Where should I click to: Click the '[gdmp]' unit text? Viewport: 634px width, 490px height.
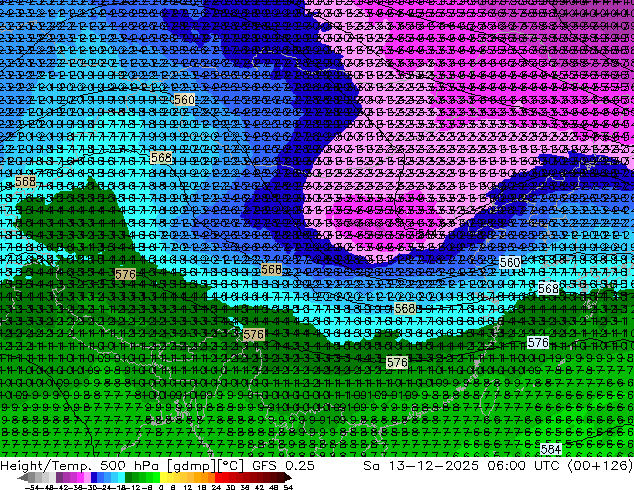(x=189, y=466)
